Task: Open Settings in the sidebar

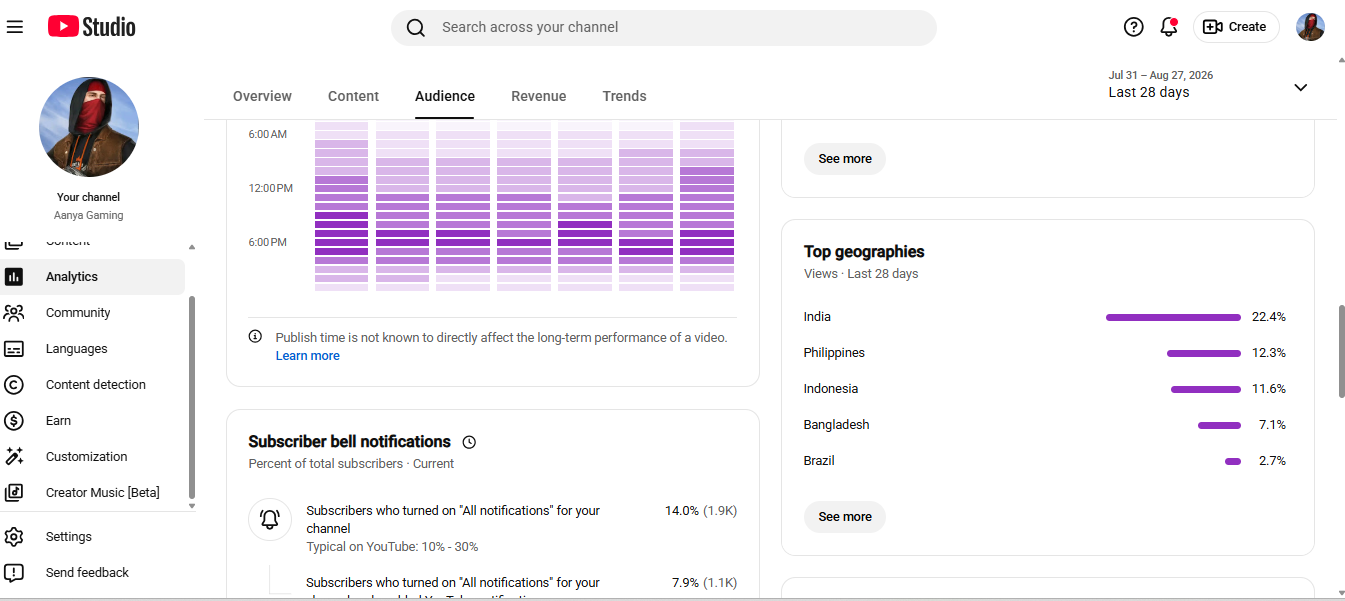Action: click(x=92, y=537)
